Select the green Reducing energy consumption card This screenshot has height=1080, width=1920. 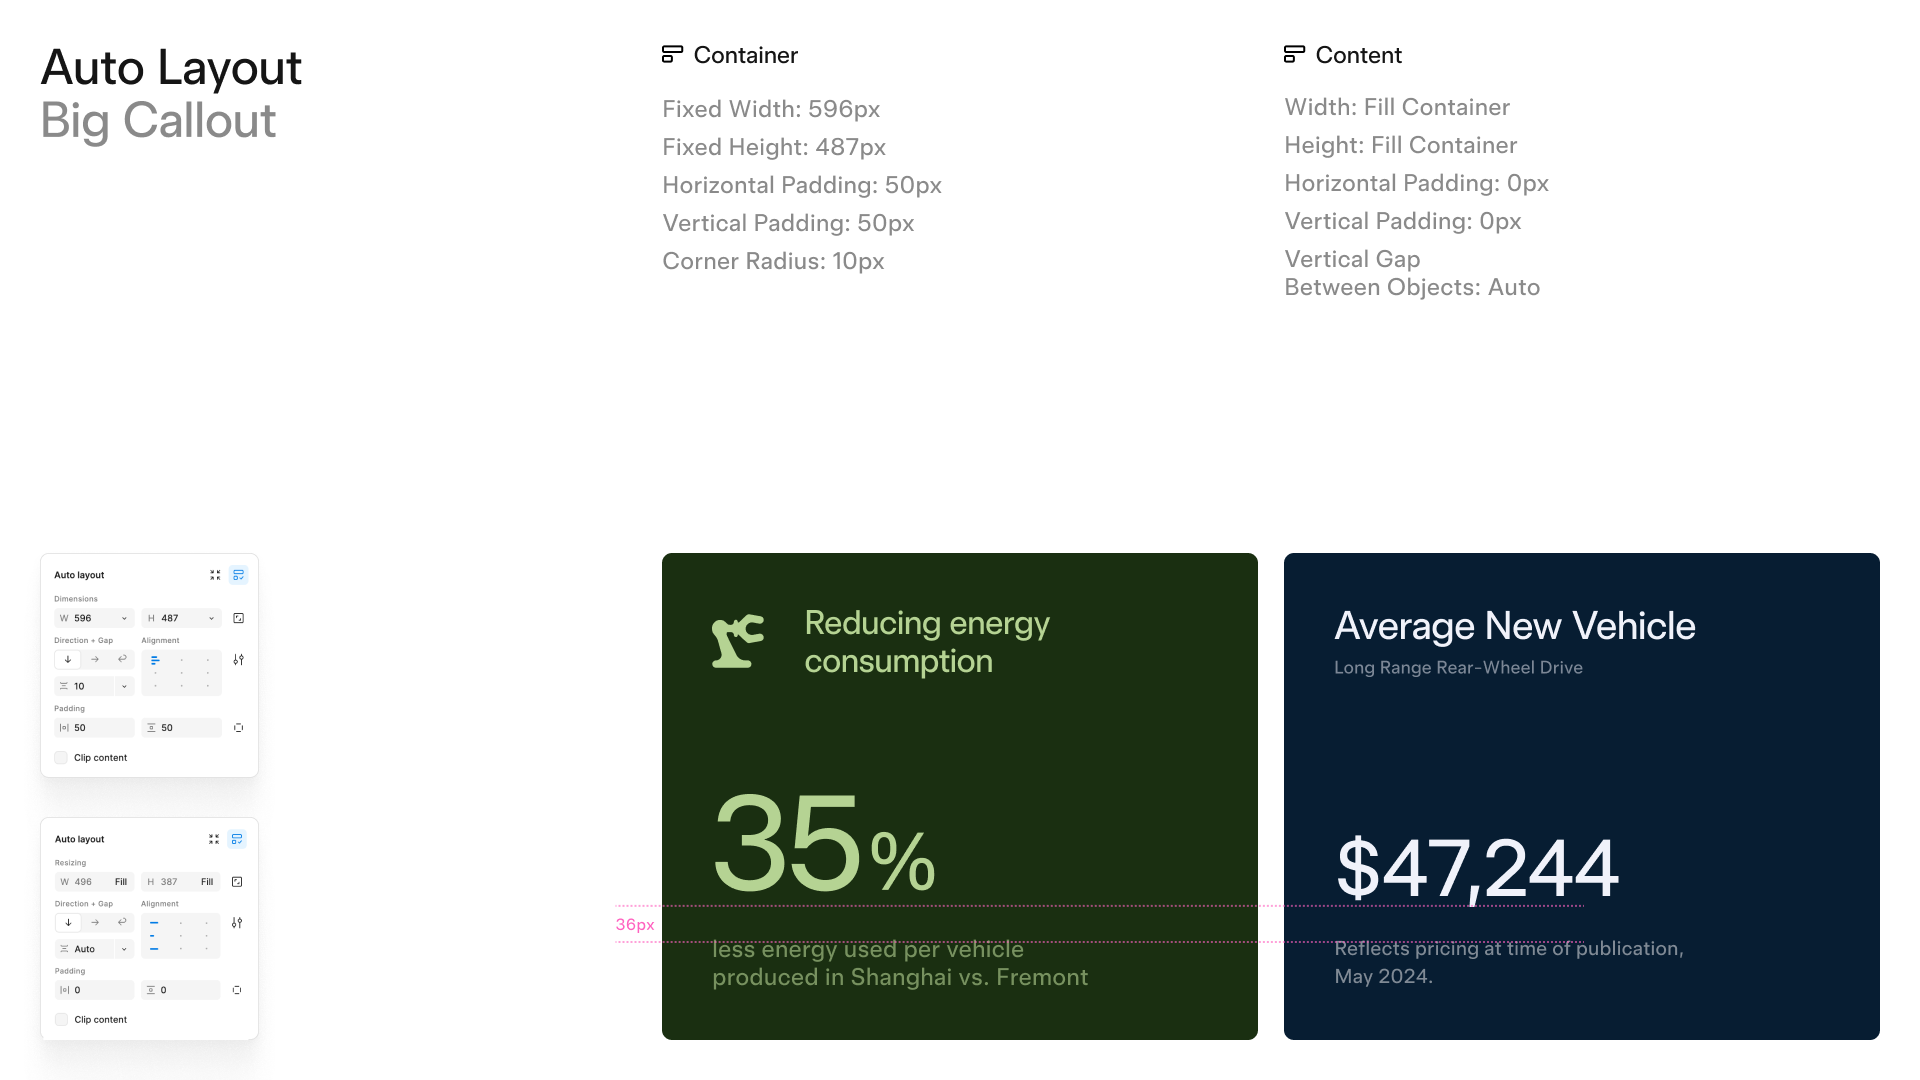[960, 796]
